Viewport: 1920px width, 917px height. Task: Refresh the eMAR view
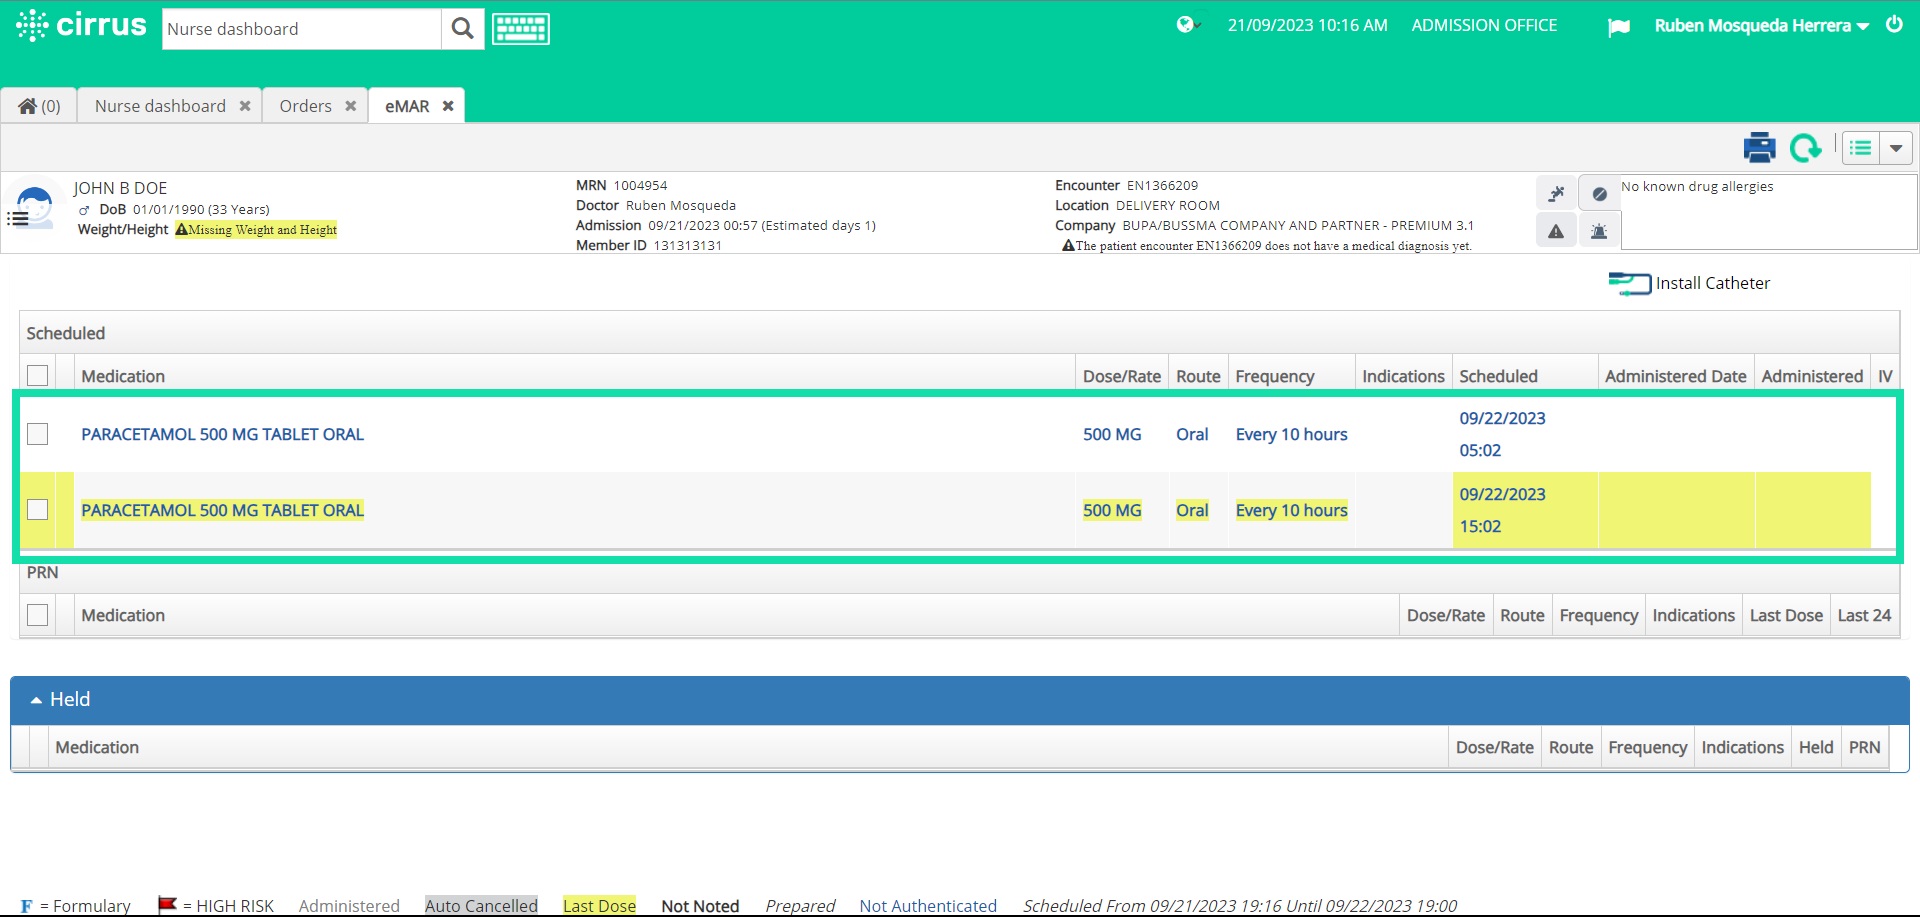[1806, 147]
